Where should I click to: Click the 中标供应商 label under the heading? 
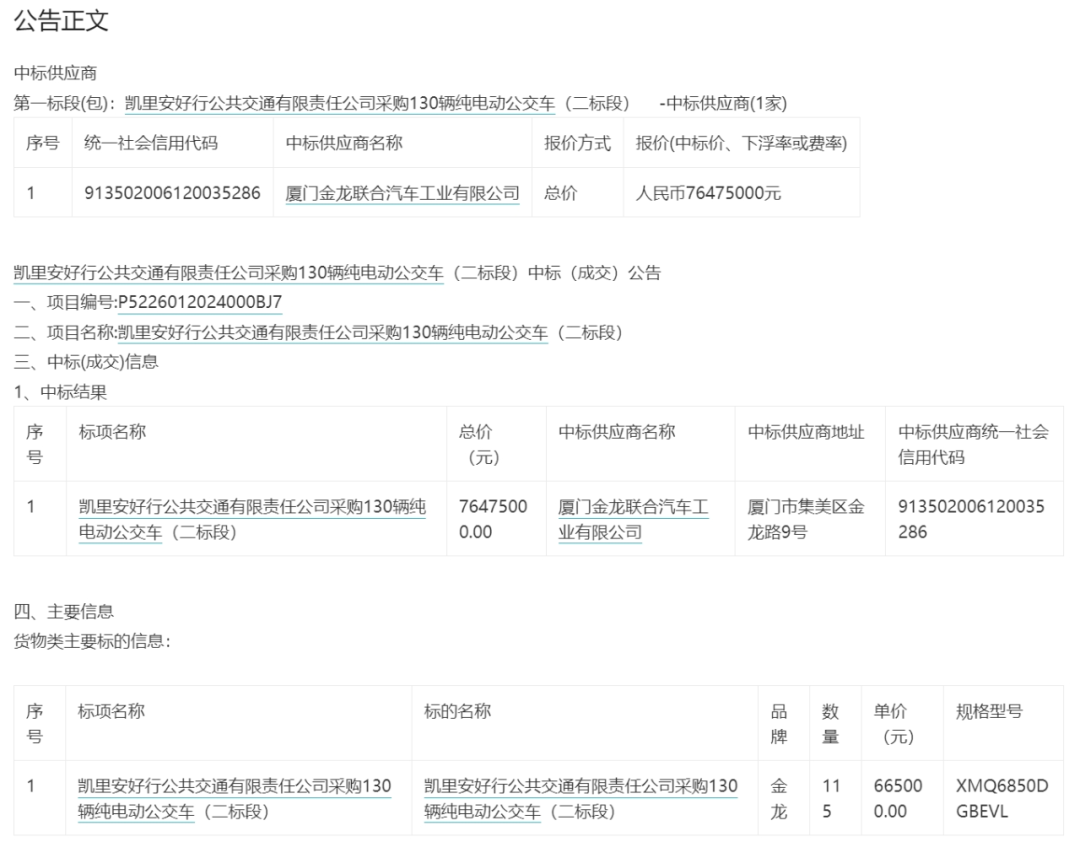pos(55,73)
